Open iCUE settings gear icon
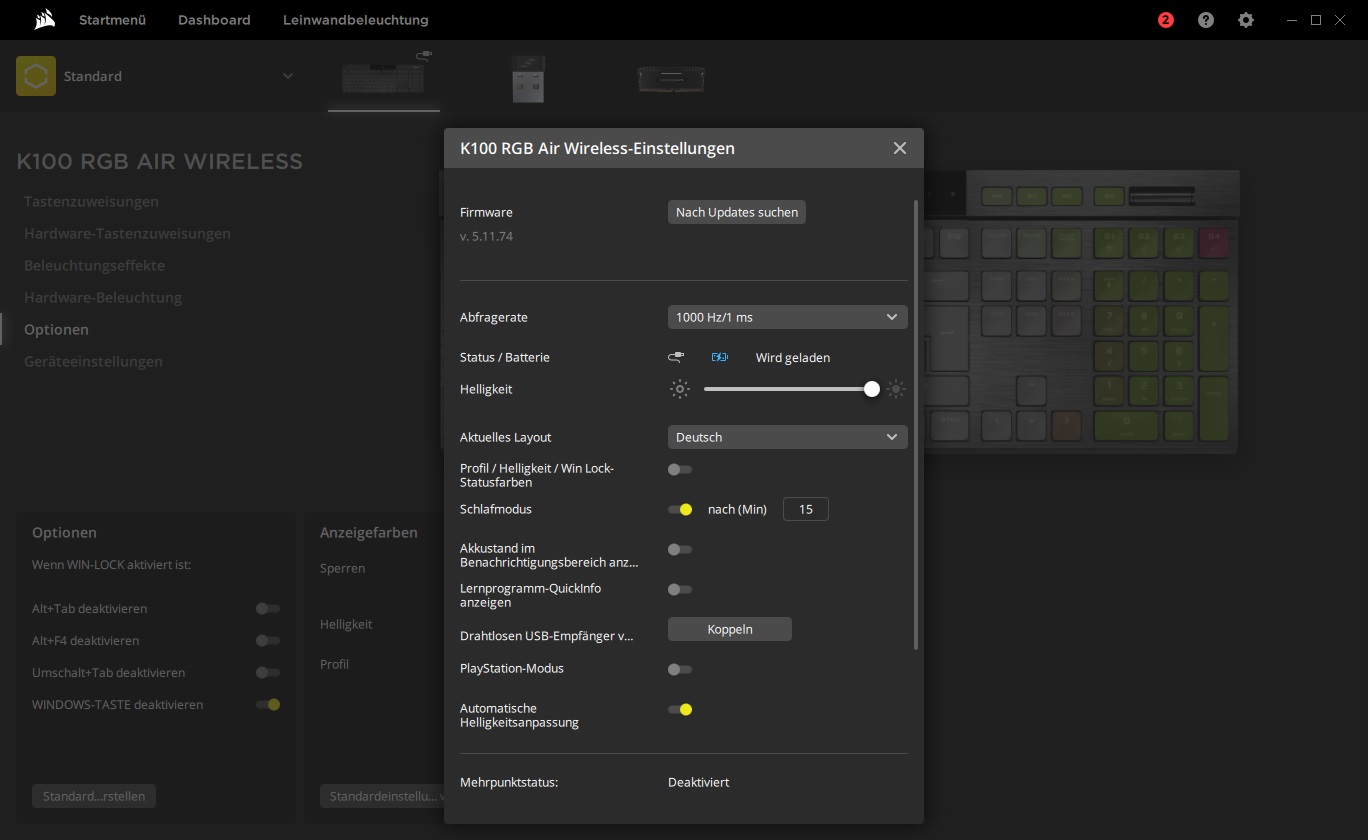1368x840 pixels. click(x=1246, y=20)
